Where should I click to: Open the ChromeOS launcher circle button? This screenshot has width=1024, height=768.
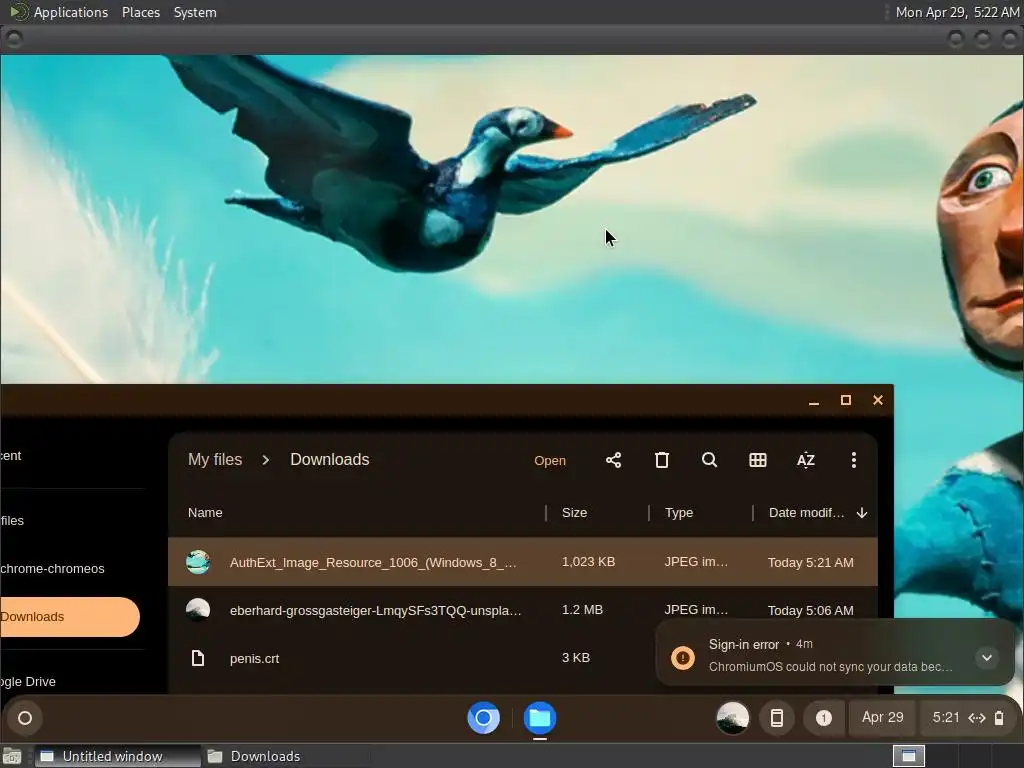25,718
